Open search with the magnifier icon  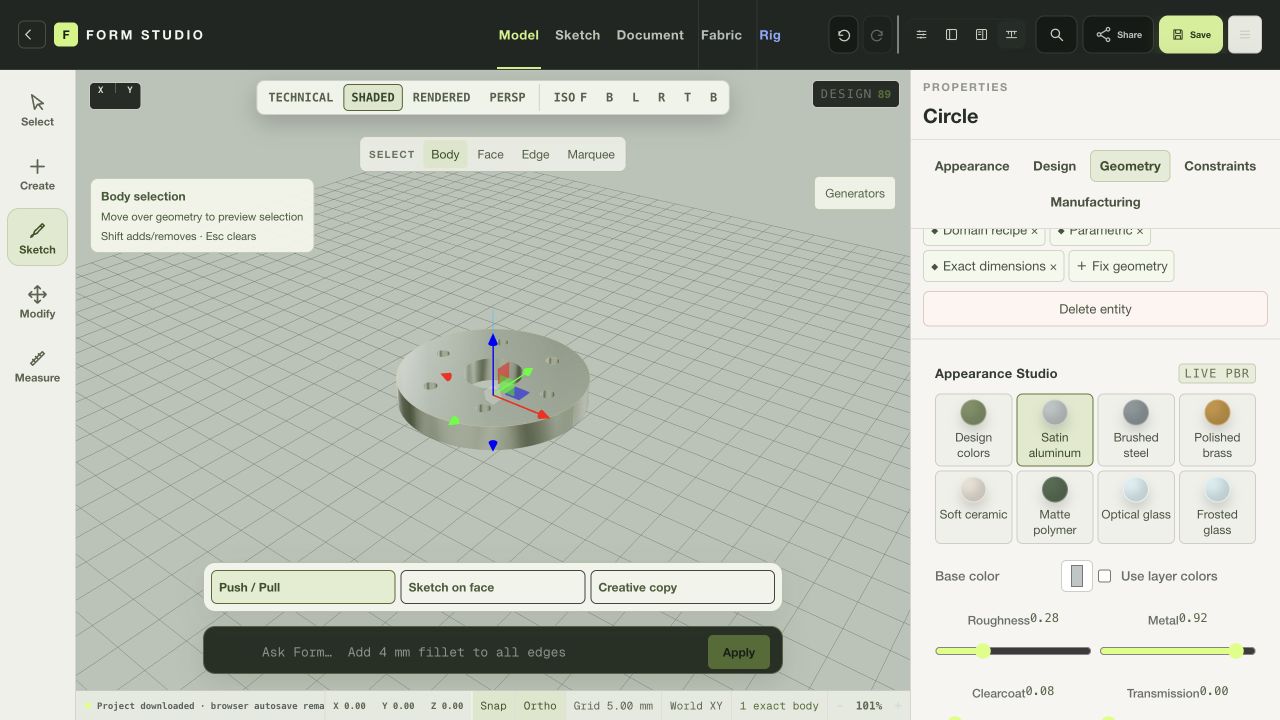pyautogui.click(x=1056, y=35)
